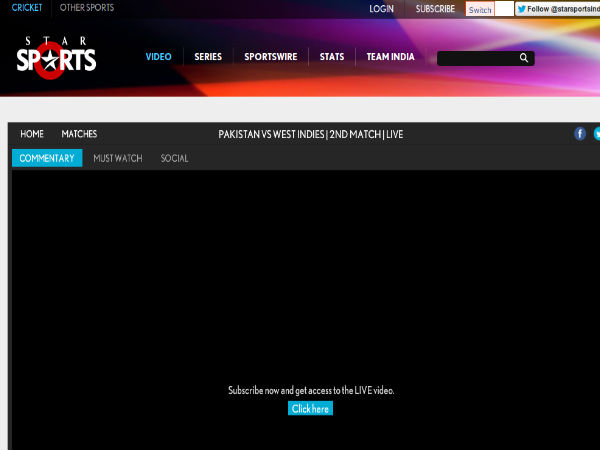Screen dimensions: 600x450
Task: Open the Facebook share icon
Action: [580, 134]
